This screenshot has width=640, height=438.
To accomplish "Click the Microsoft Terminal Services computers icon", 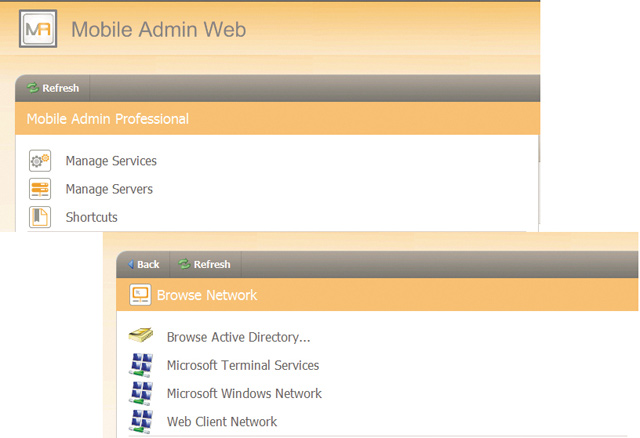I will click(x=141, y=365).
